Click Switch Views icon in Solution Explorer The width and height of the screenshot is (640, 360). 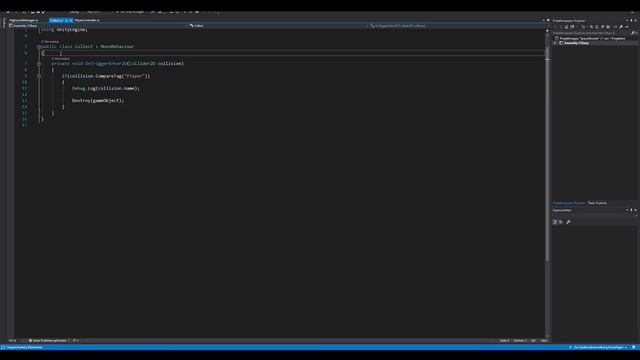[572, 27]
